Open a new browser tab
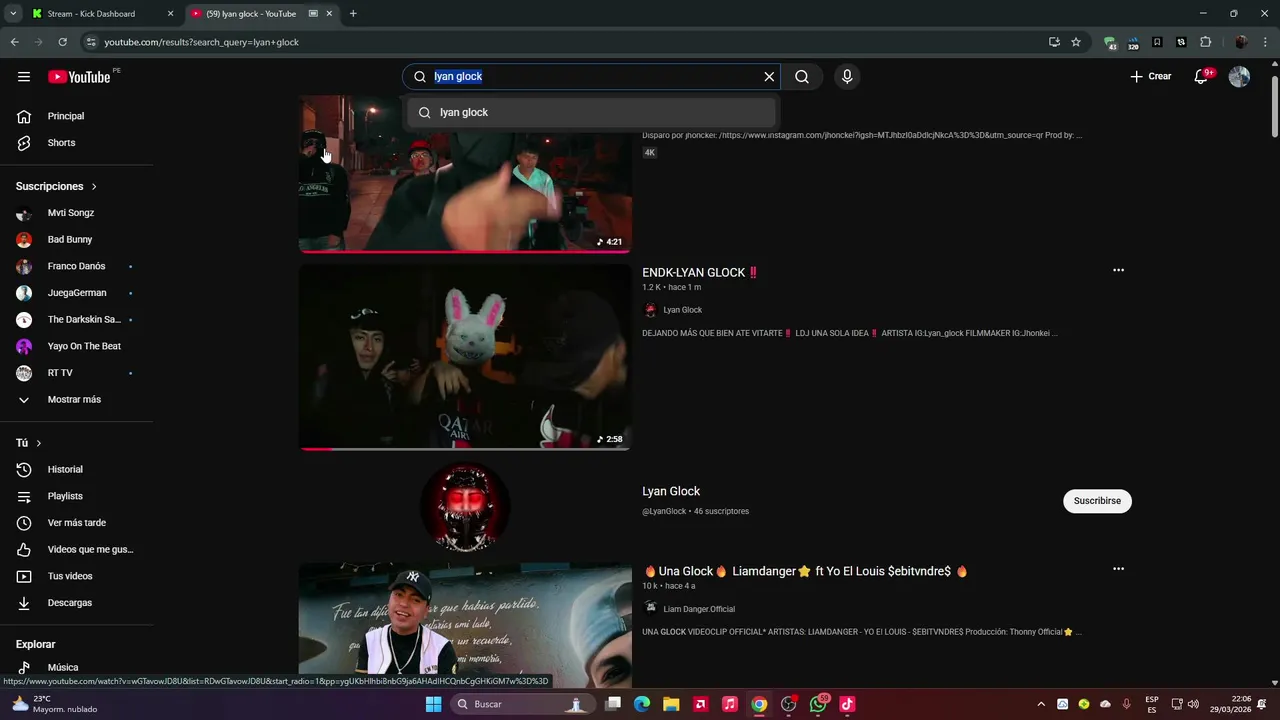The image size is (1280, 720). [353, 14]
